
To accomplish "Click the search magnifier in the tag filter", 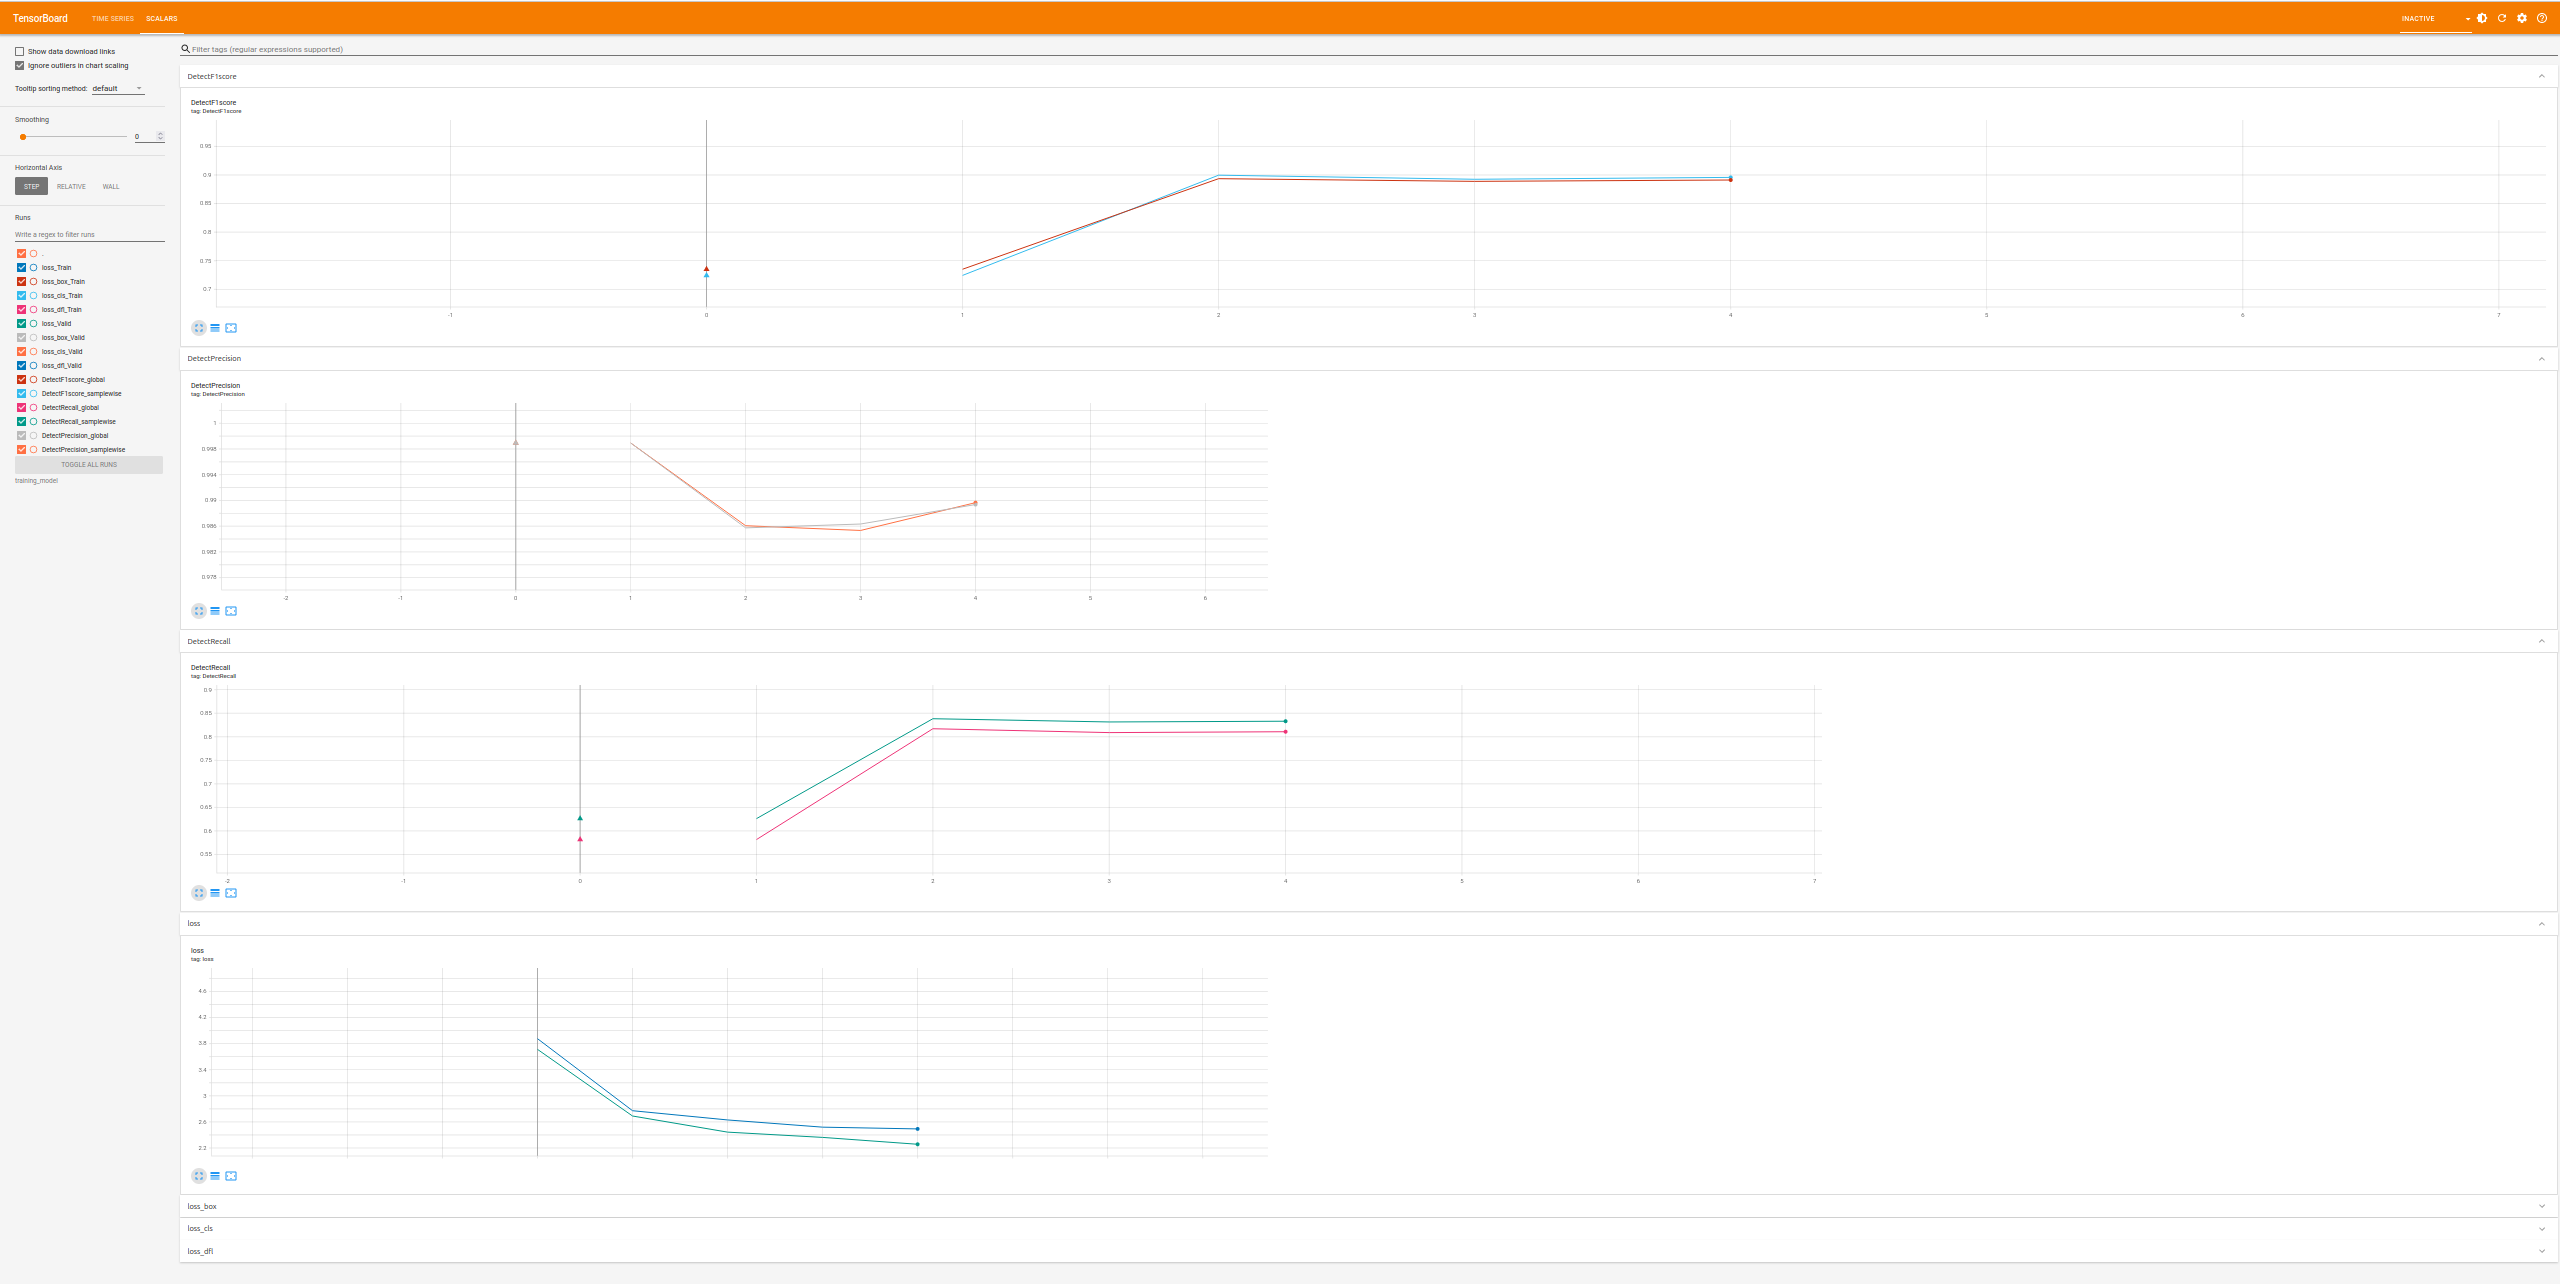I will pos(185,48).
